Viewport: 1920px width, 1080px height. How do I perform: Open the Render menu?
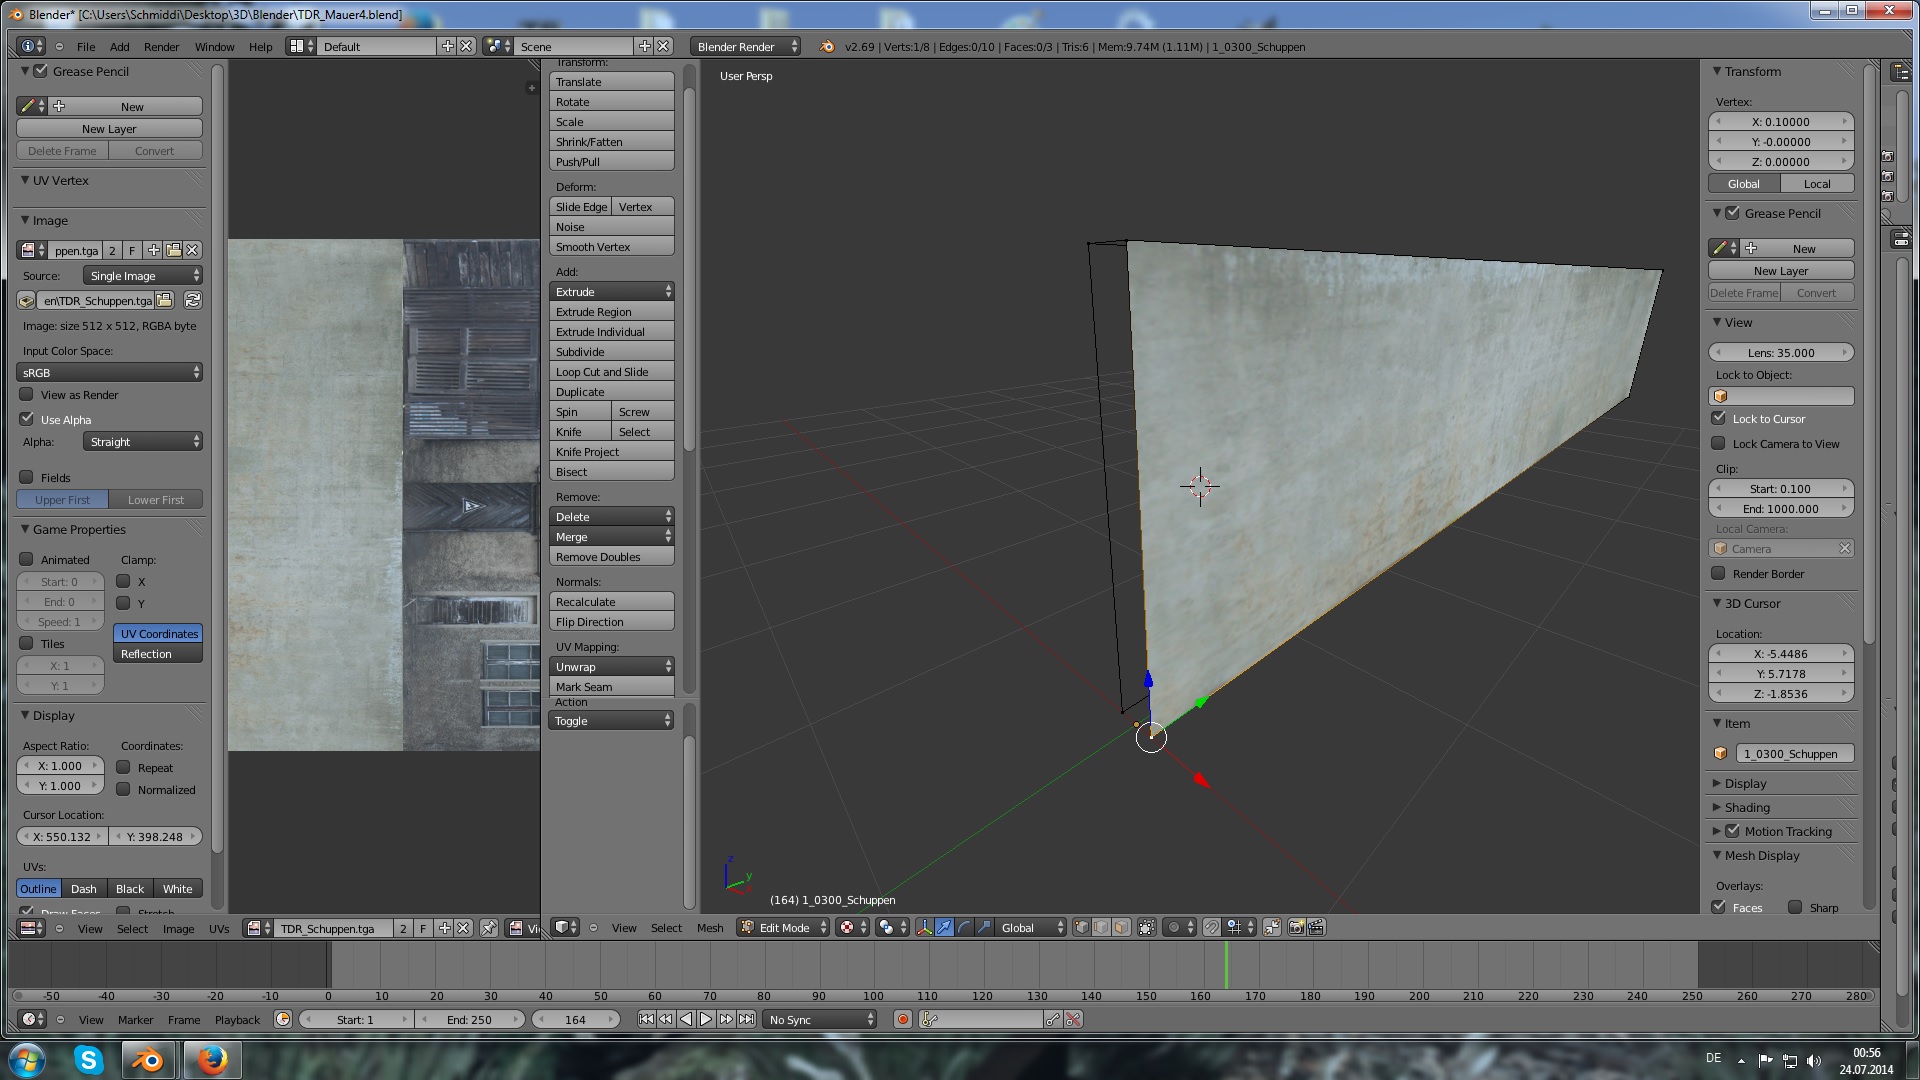pyautogui.click(x=161, y=46)
